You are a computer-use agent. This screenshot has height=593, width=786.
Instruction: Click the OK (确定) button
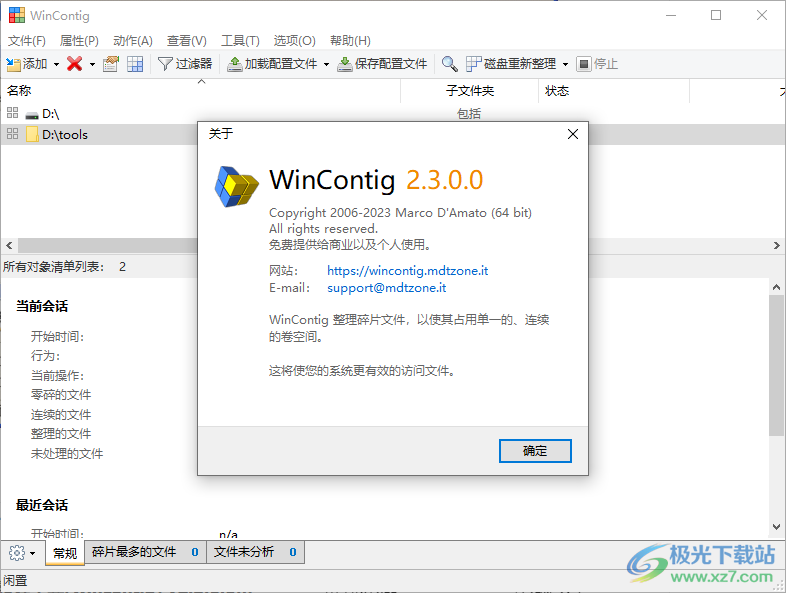(535, 451)
